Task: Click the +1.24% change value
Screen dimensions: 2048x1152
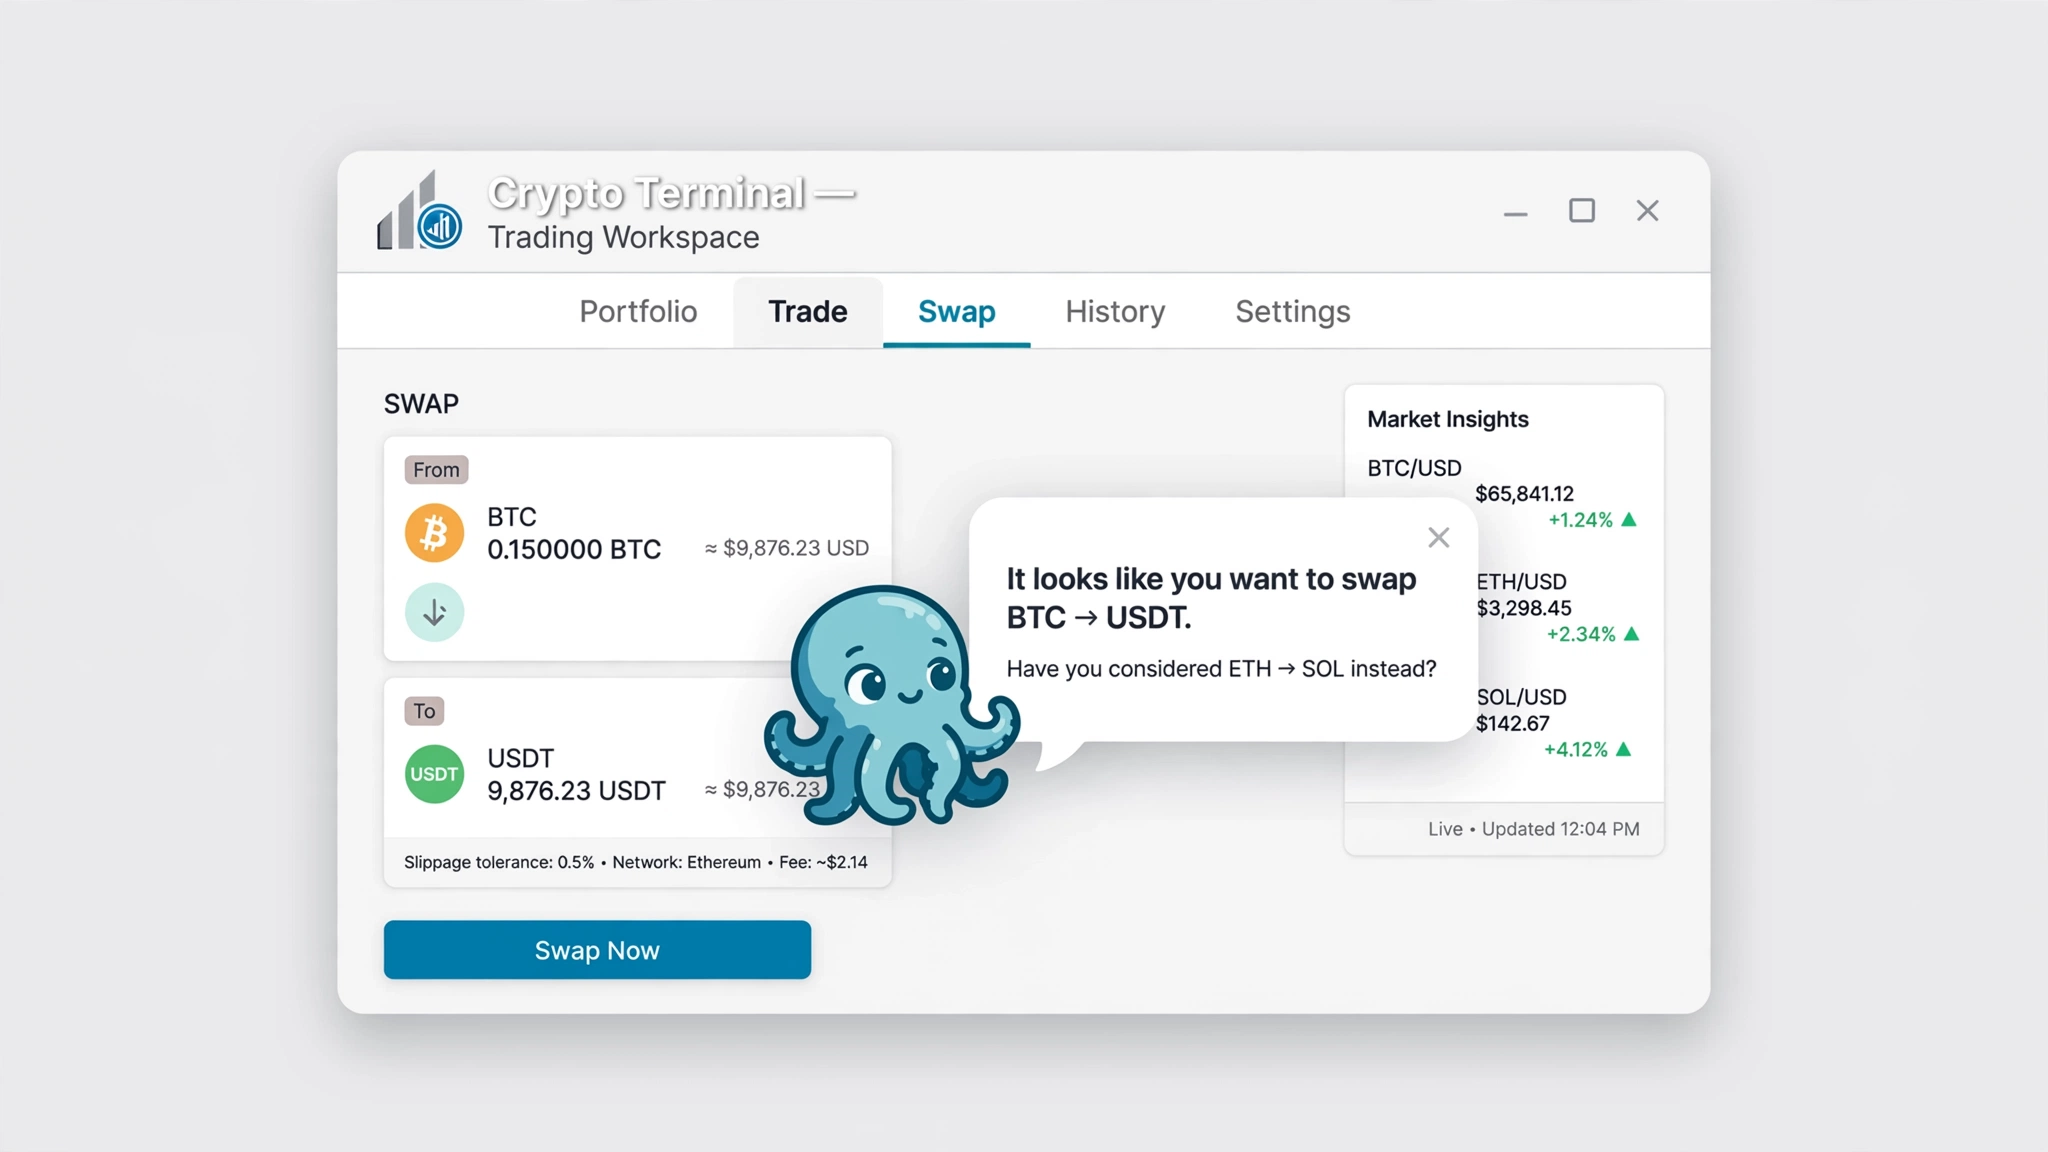Action: [1580, 520]
